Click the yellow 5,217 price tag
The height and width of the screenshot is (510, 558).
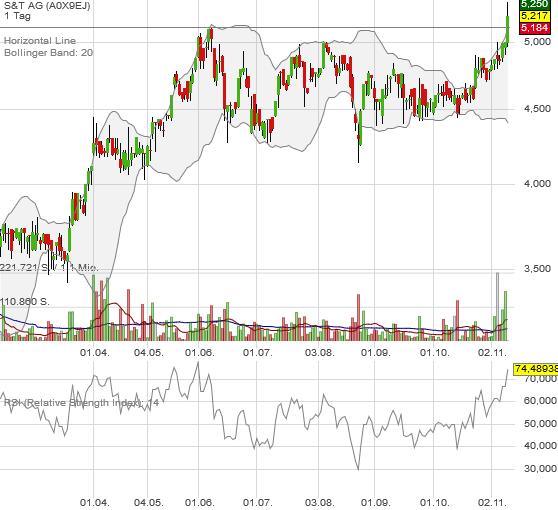pyautogui.click(x=535, y=16)
